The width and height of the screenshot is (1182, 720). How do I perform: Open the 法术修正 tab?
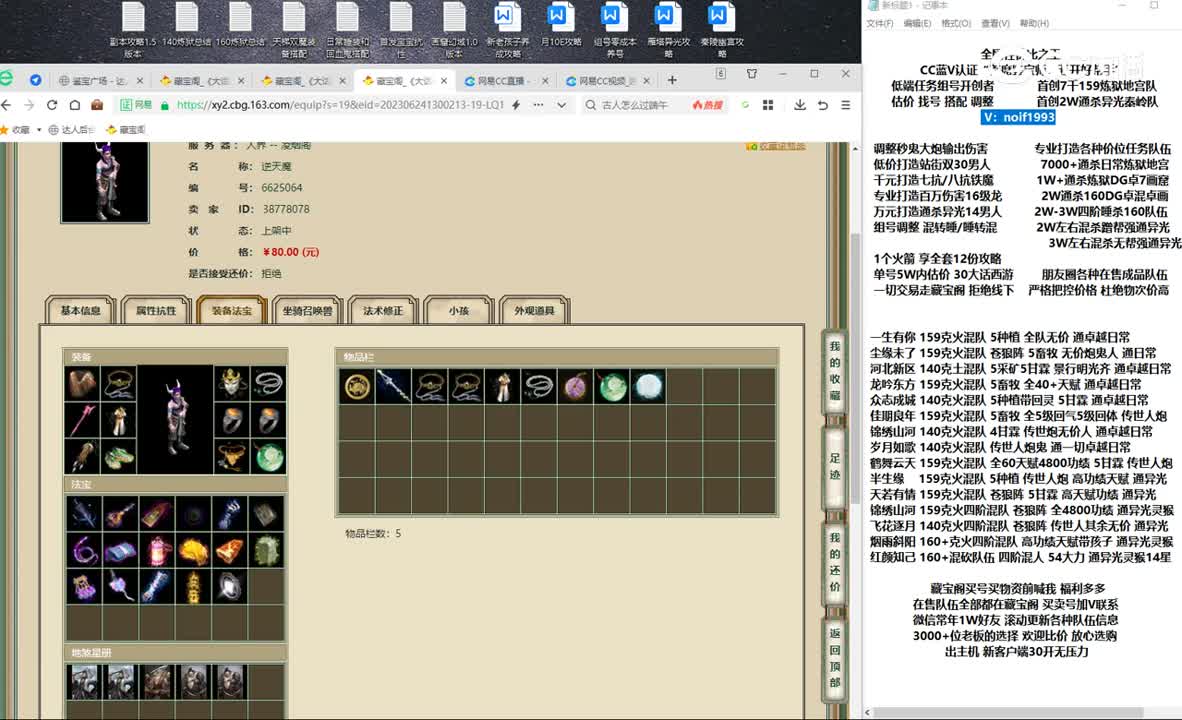coord(383,311)
